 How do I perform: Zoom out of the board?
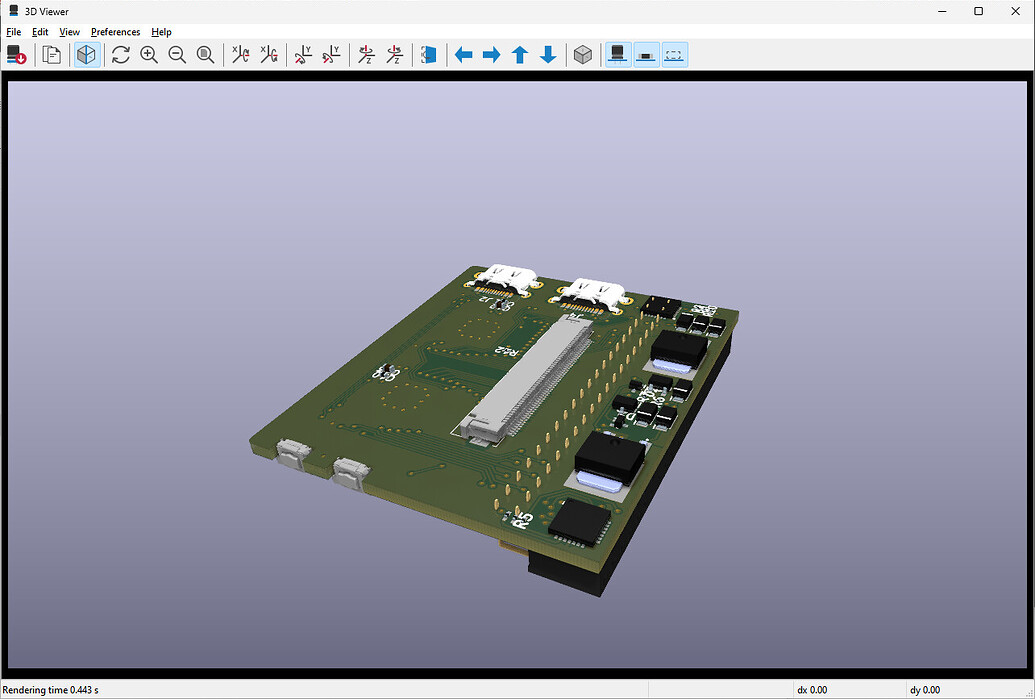(177, 55)
